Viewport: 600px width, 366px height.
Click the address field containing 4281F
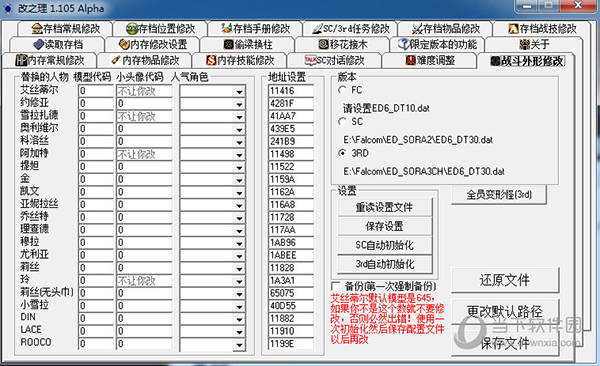291,104
